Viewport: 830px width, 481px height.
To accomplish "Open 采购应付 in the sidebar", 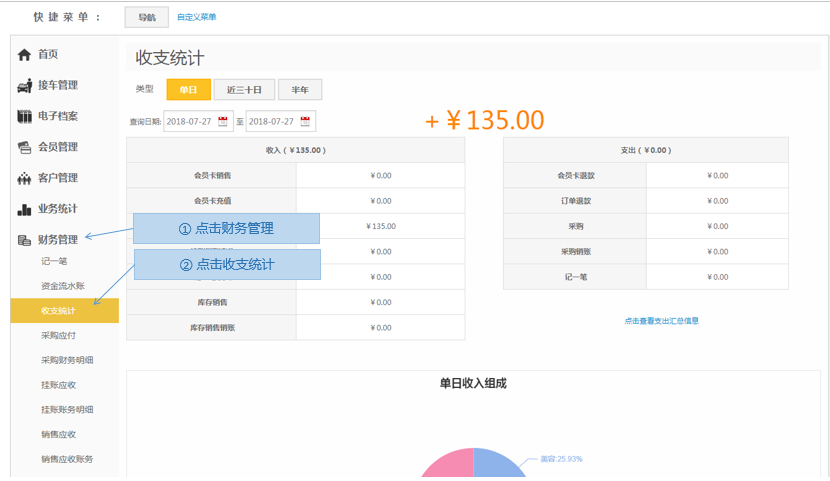I will click(x=58, y=336).
